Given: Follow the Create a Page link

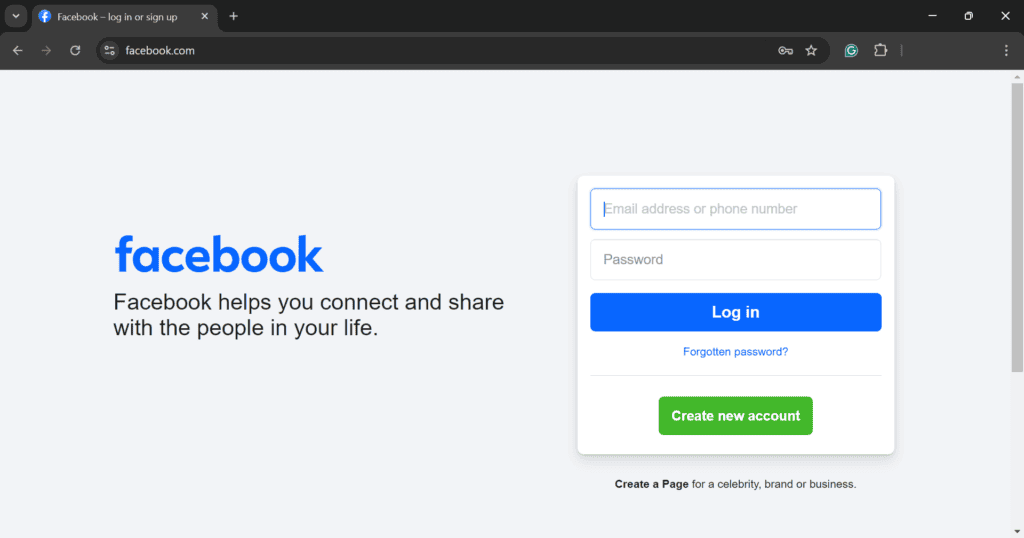Looking at the screenshot, I should 652,484.
